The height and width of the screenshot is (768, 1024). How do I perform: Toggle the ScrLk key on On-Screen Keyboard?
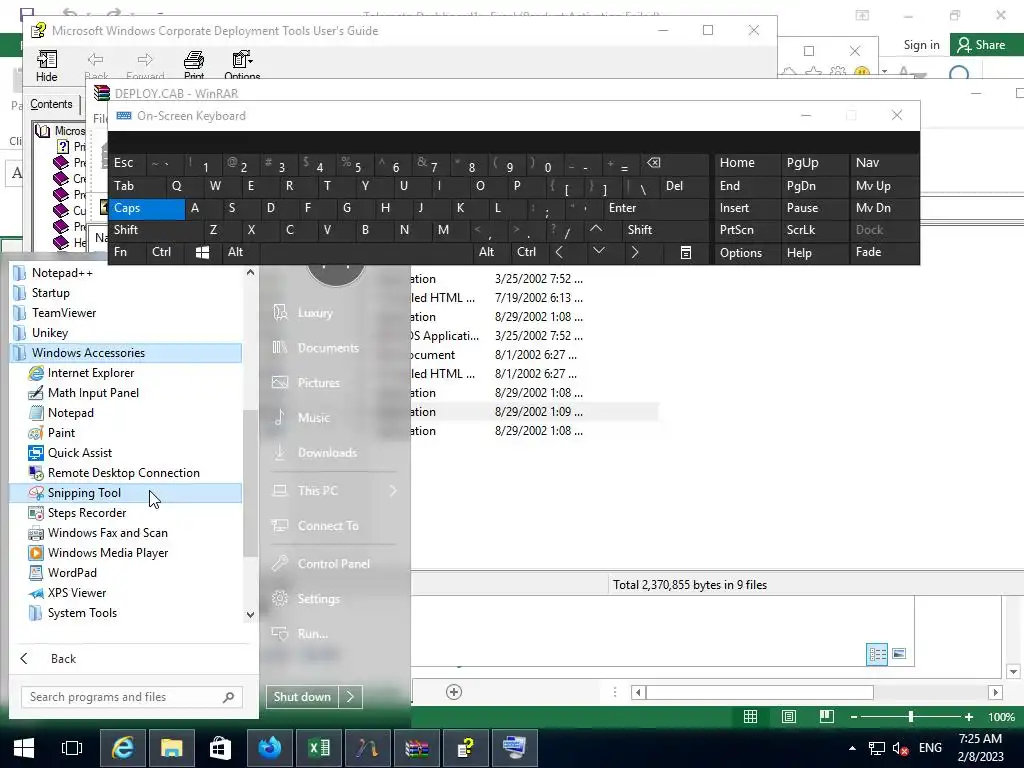coord(814,230)
